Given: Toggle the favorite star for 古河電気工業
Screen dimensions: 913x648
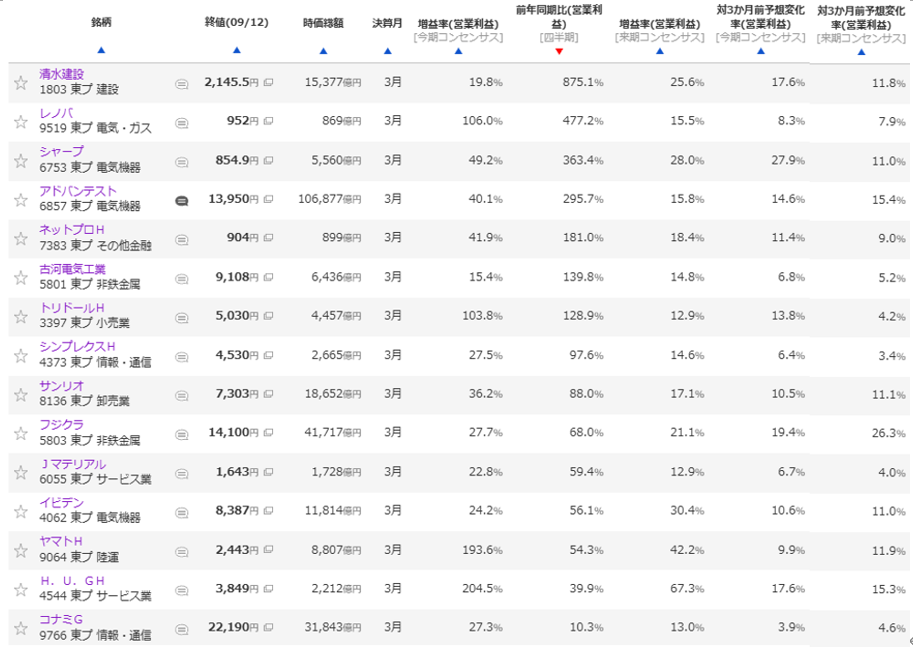Looking at the screenshot, I should 20,278.
